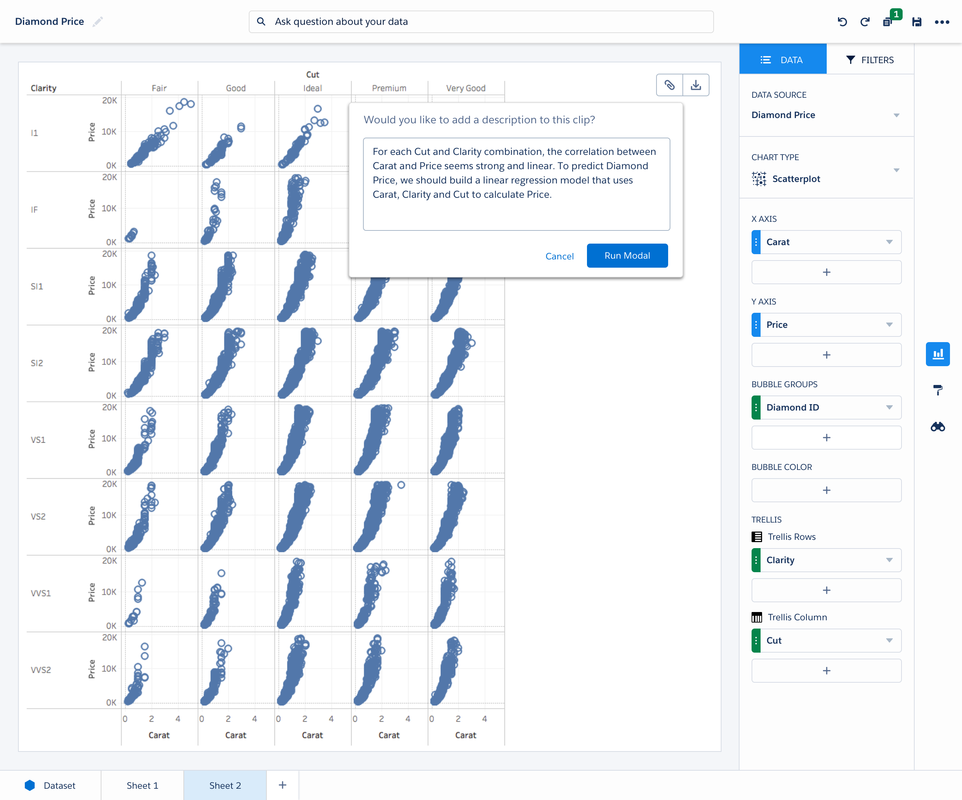Add another Trellis Rows field
Screen dimensions: 962x800
826,590
